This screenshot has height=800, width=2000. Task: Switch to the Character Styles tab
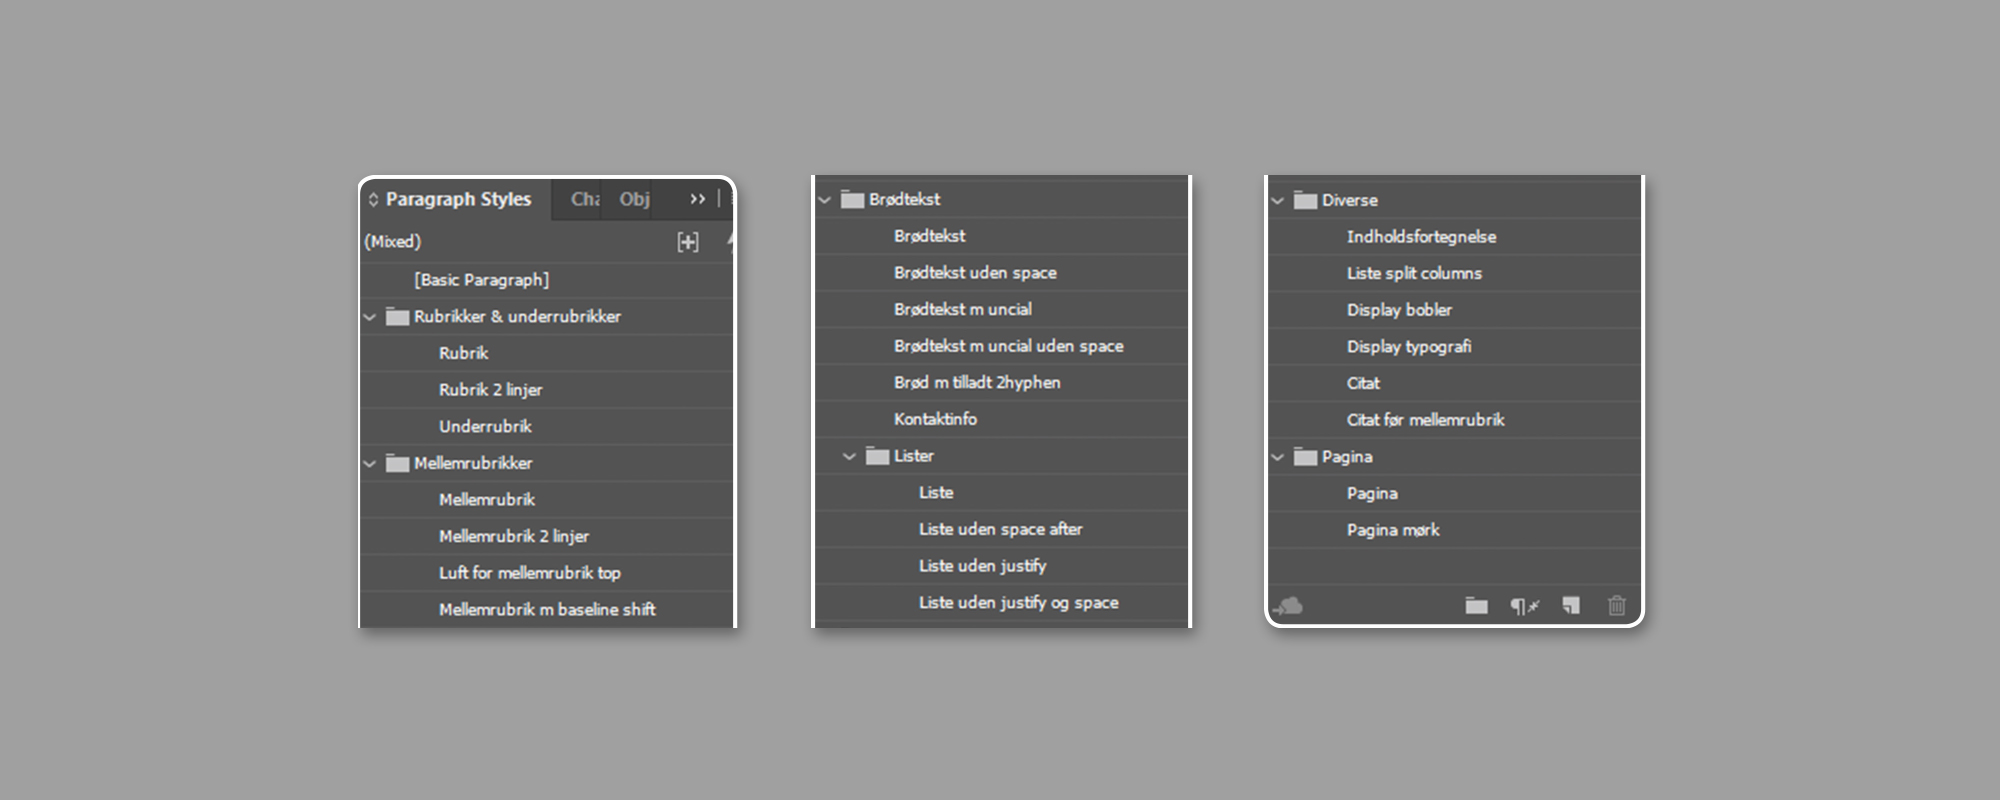pos(583,199)
